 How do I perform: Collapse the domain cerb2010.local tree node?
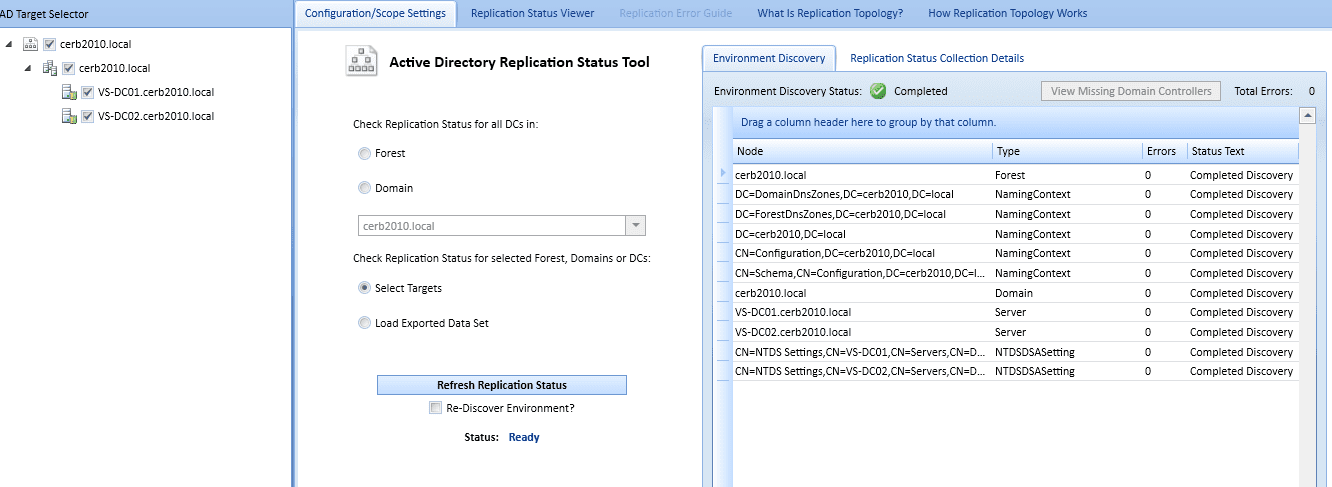click(x=29, y=68)
